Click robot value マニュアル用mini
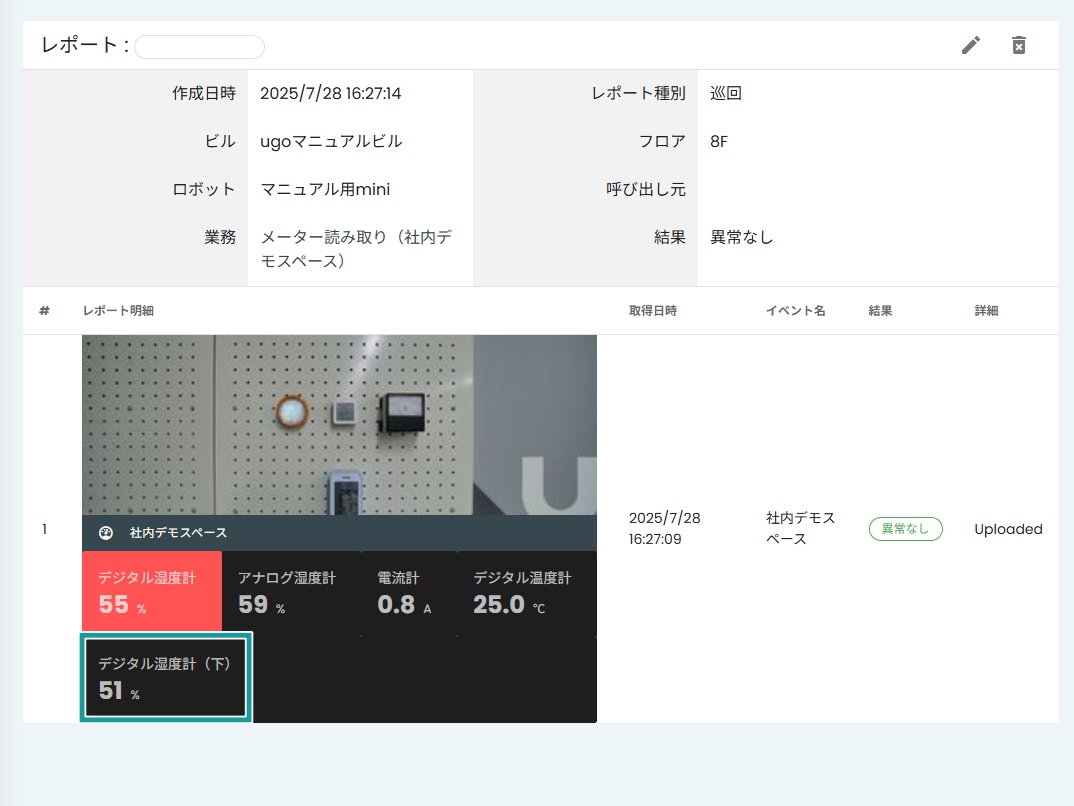 [325, 189]
